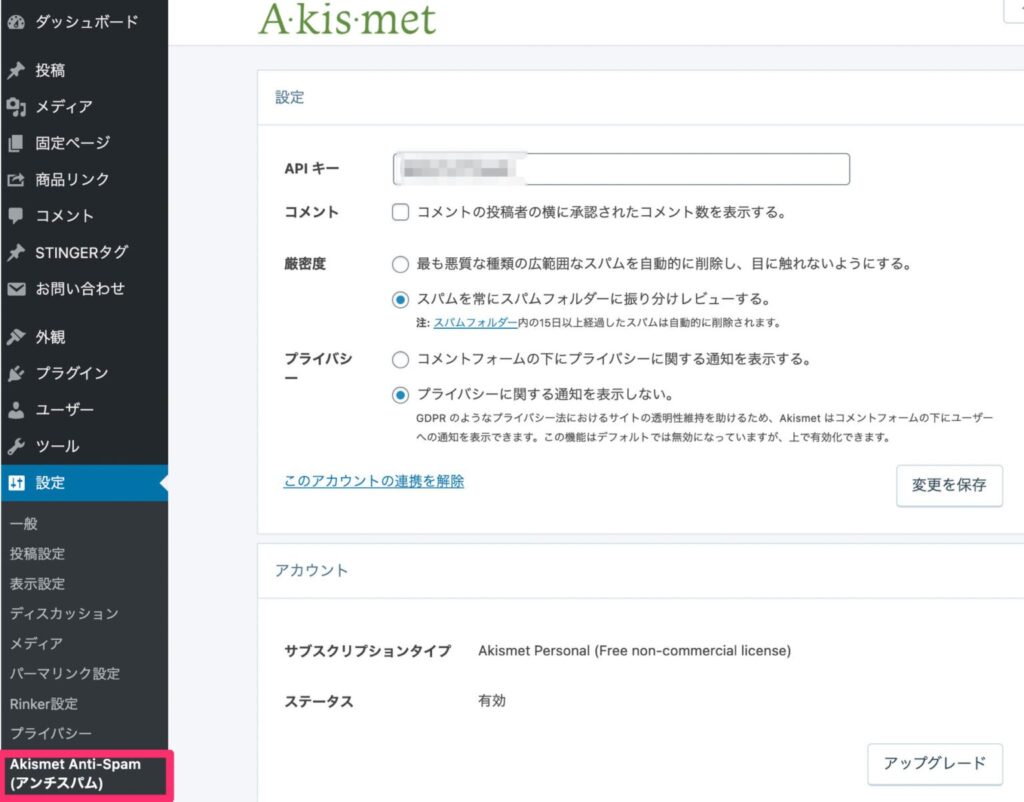
Task: Open Rinker設定 submenu item
Action: click(x=44, y=704)
